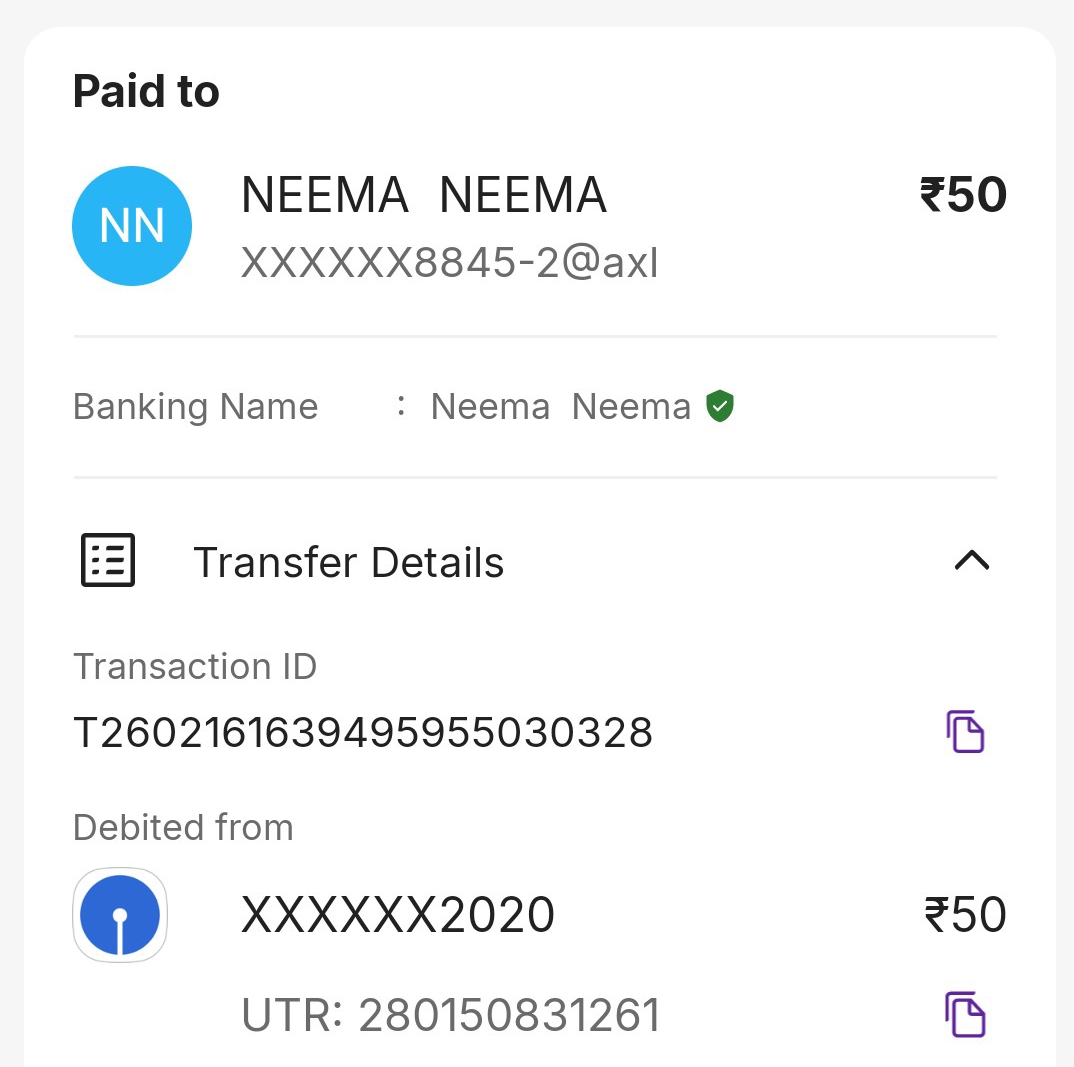The width and height of the screenshot is (1074, 1067).
Task: Tap the transaction ID number text
Action: pos(363,733)
